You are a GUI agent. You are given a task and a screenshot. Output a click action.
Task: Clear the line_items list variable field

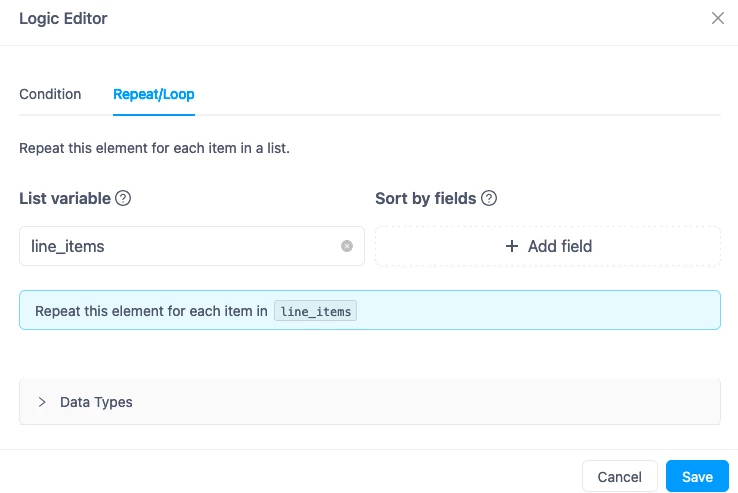tap(347, 246)
